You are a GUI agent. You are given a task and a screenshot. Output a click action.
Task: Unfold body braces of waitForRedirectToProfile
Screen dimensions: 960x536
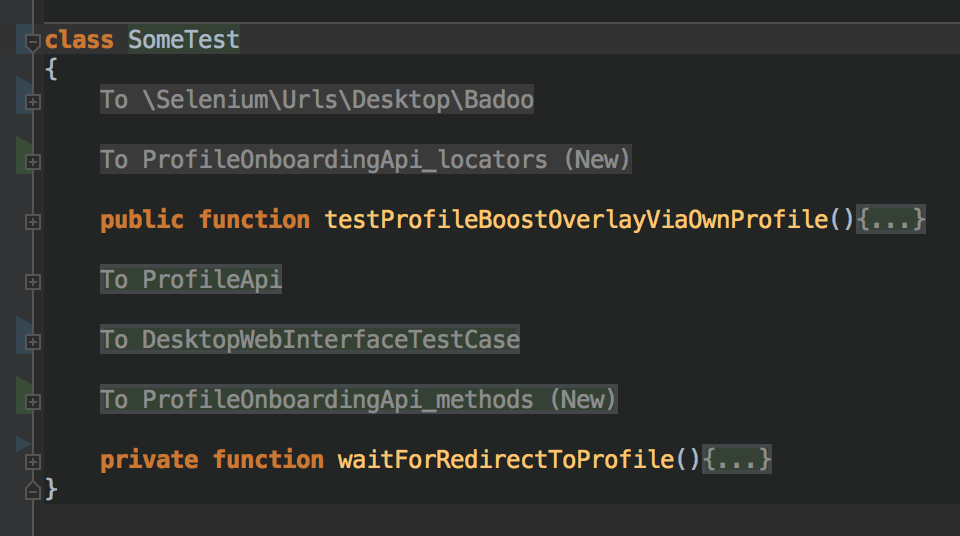coord(737,459)
